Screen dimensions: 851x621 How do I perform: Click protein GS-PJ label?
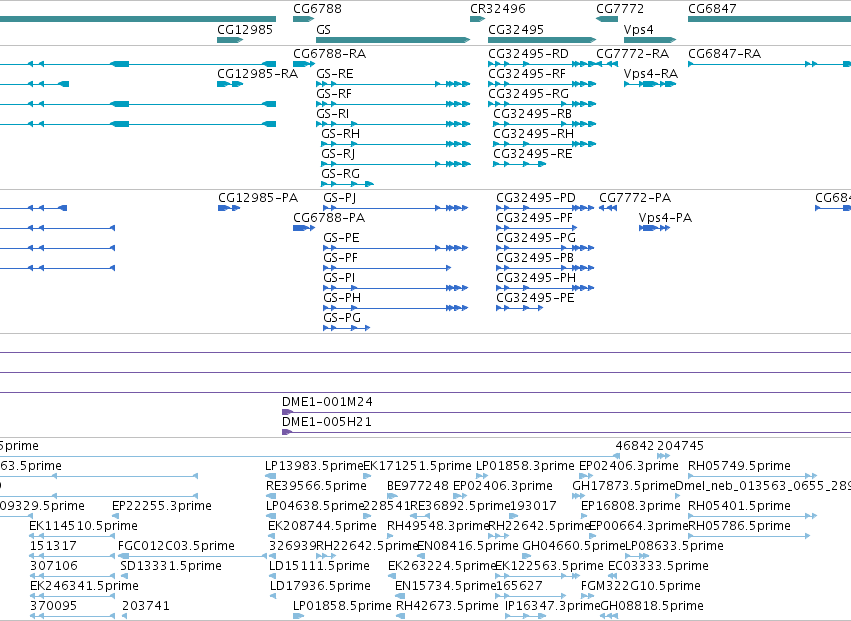pyautogui.click(x=339, y=198)
